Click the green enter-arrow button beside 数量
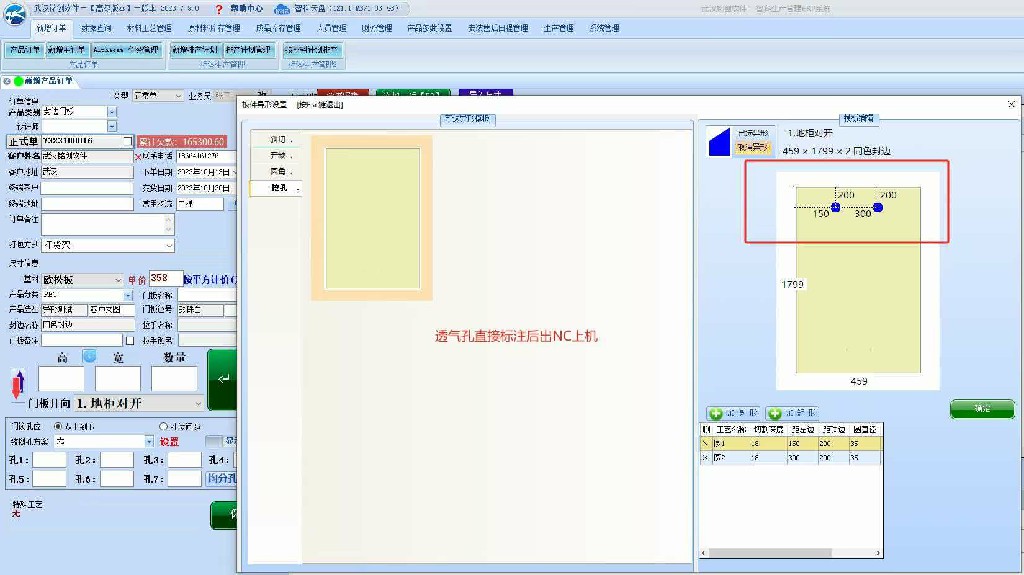1024x575 pixels. 222,380
